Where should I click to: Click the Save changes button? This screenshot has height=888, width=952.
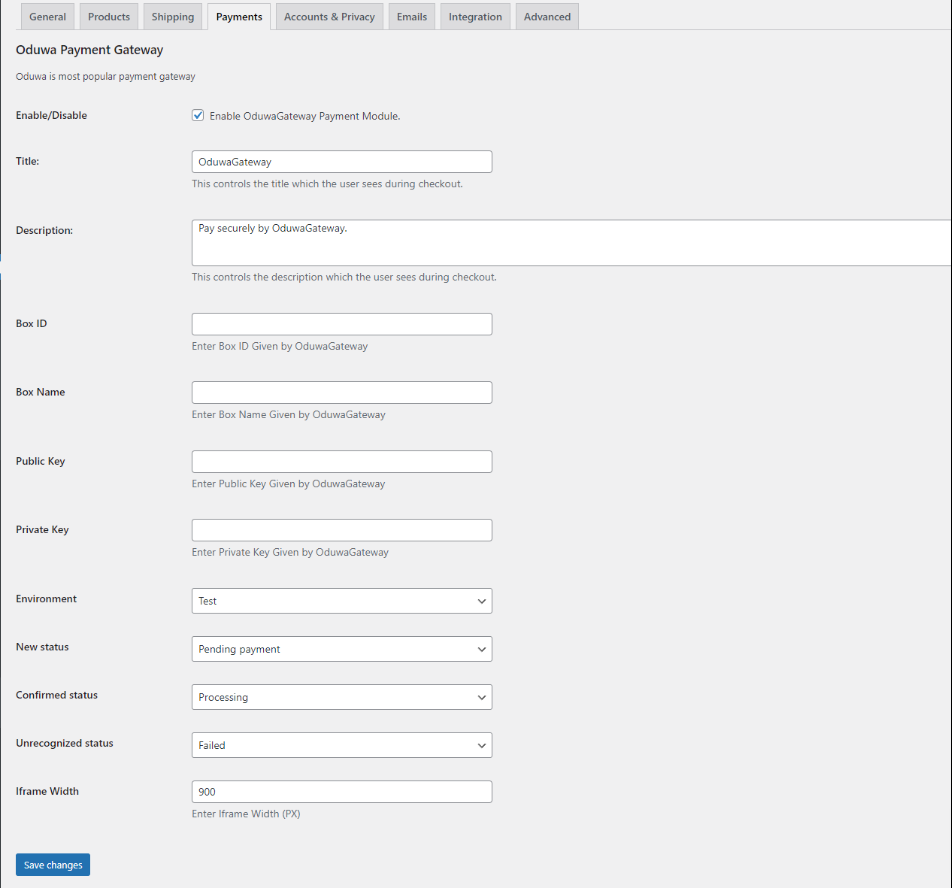[53, 865]
